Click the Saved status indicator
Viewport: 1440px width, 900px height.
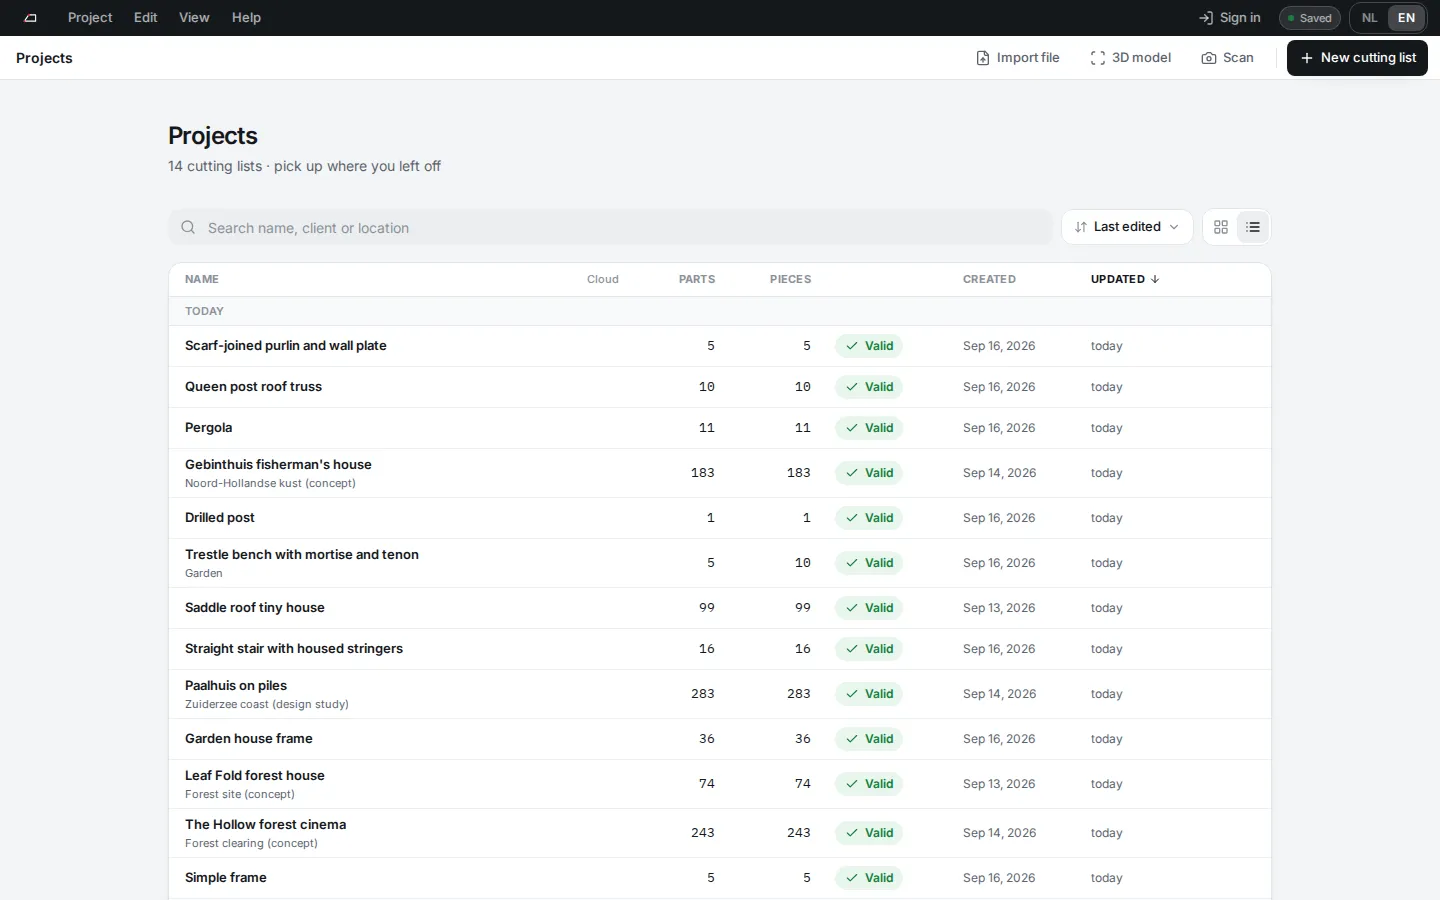[1310, 18]
